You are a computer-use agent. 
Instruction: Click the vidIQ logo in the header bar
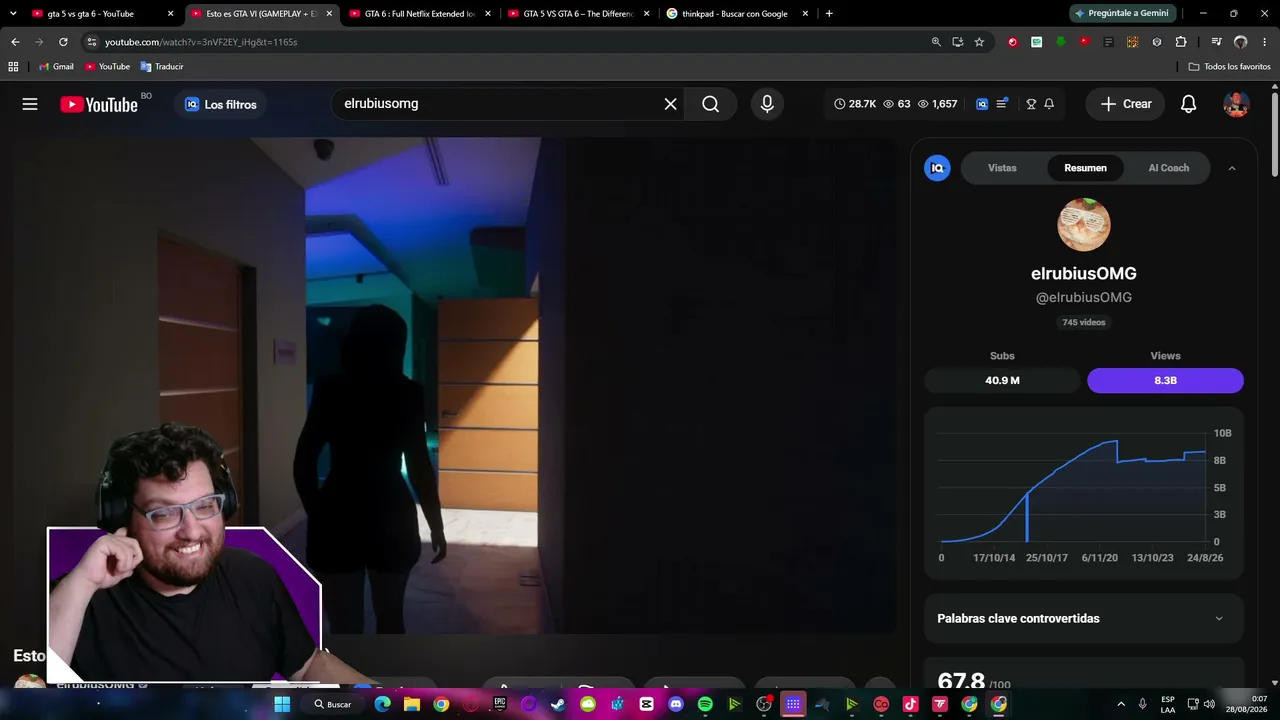982,104
